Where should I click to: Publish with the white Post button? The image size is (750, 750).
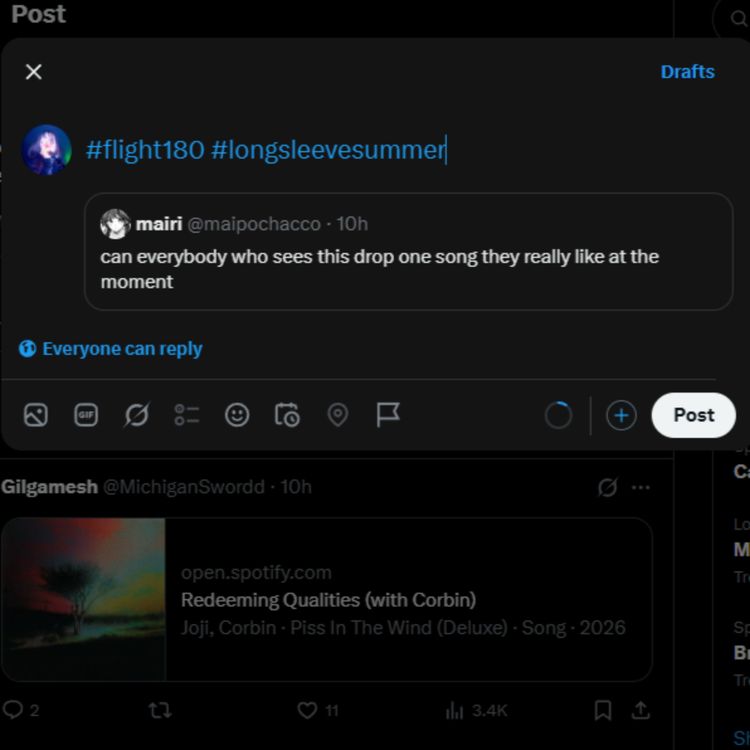point(694,415)
